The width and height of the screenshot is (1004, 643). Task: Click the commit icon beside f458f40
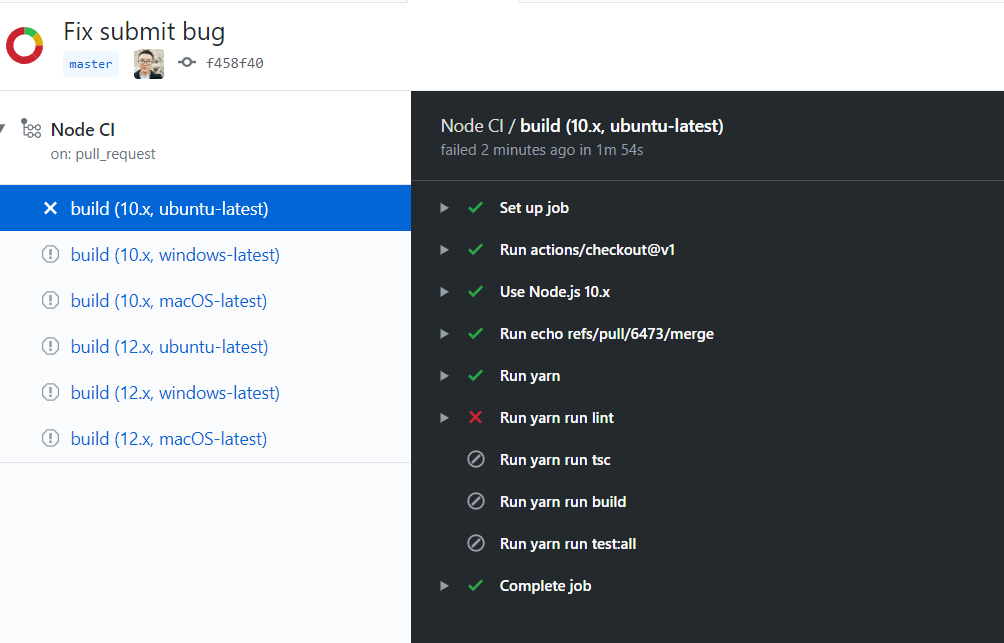[187, 62]
